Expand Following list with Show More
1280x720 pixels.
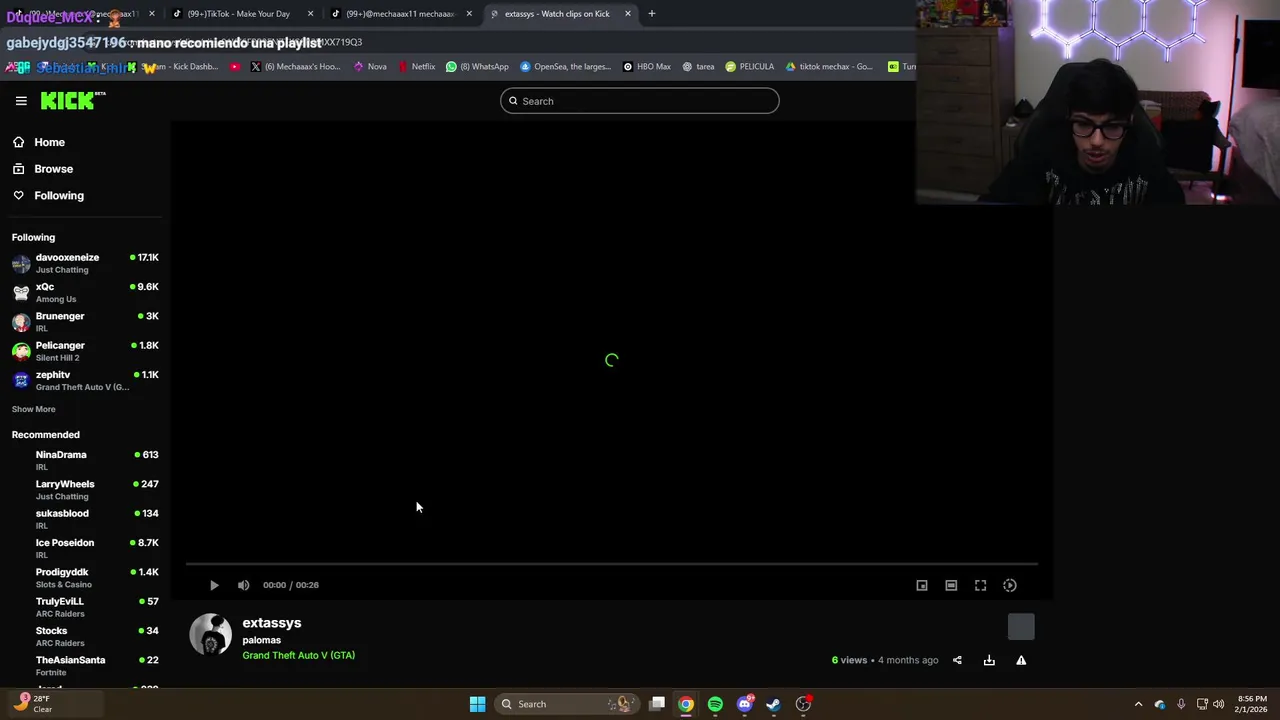(x=33, y=409)
